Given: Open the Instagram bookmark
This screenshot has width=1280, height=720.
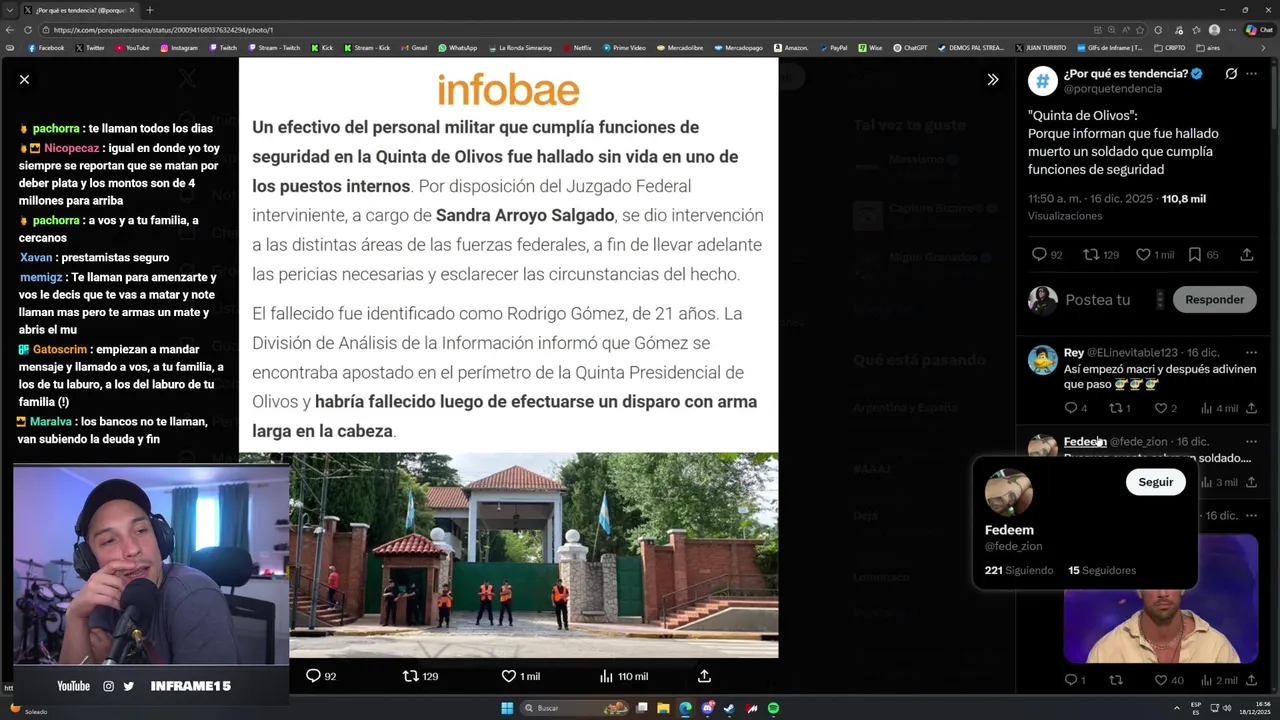Looking at the screenshot, I should coord(179,48).
